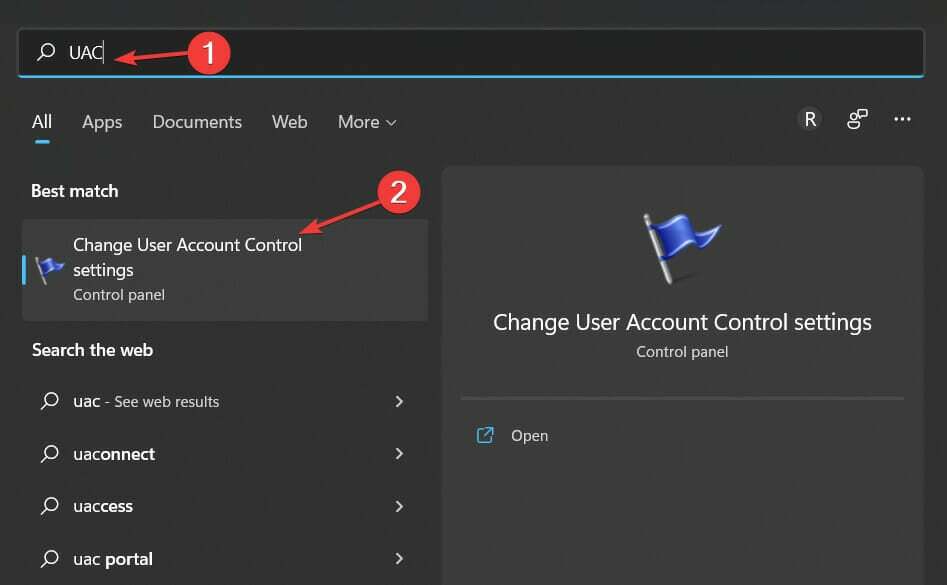The height and width of the screenshot is (585, 947).
Task: Click the preview title Change User Account Control settings
Action: coord(682,322)
